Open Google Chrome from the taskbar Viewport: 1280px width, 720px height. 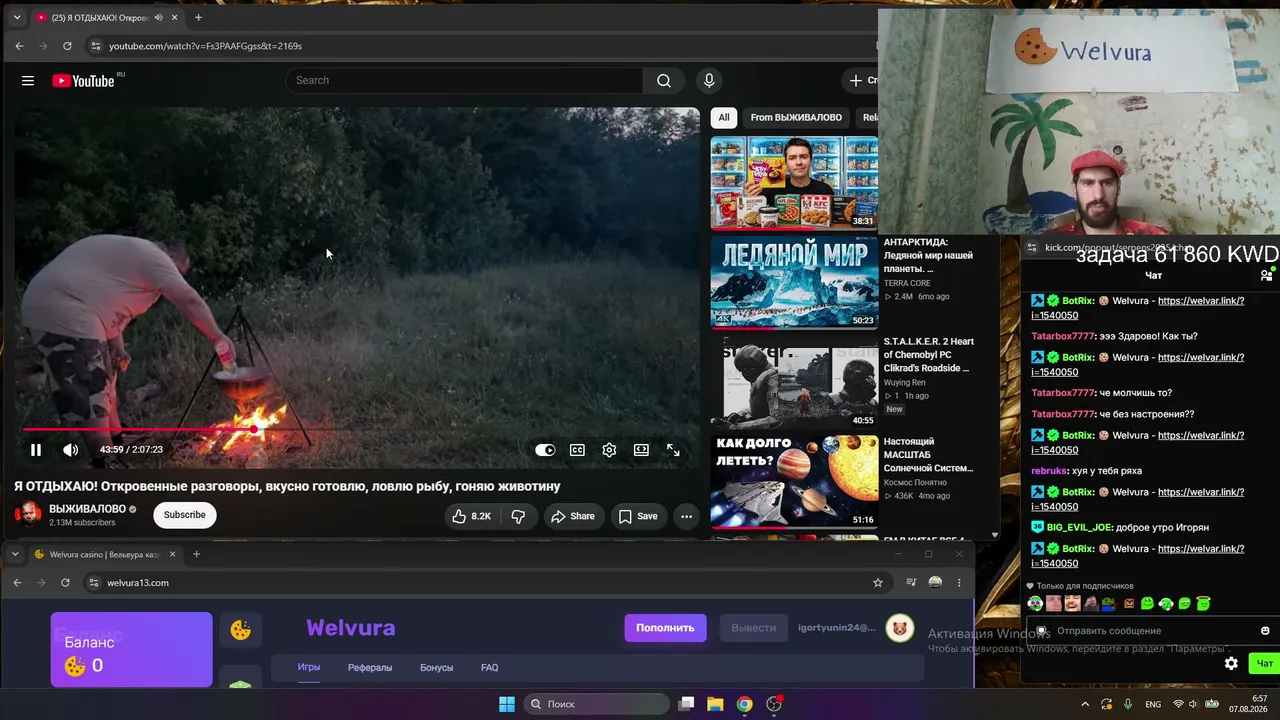coord(744,704)
